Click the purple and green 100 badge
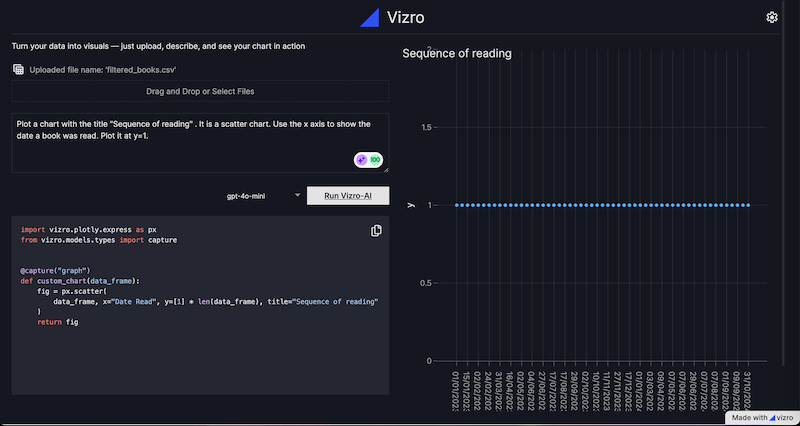This screenshot has height=426, width=800. point(369,160)
